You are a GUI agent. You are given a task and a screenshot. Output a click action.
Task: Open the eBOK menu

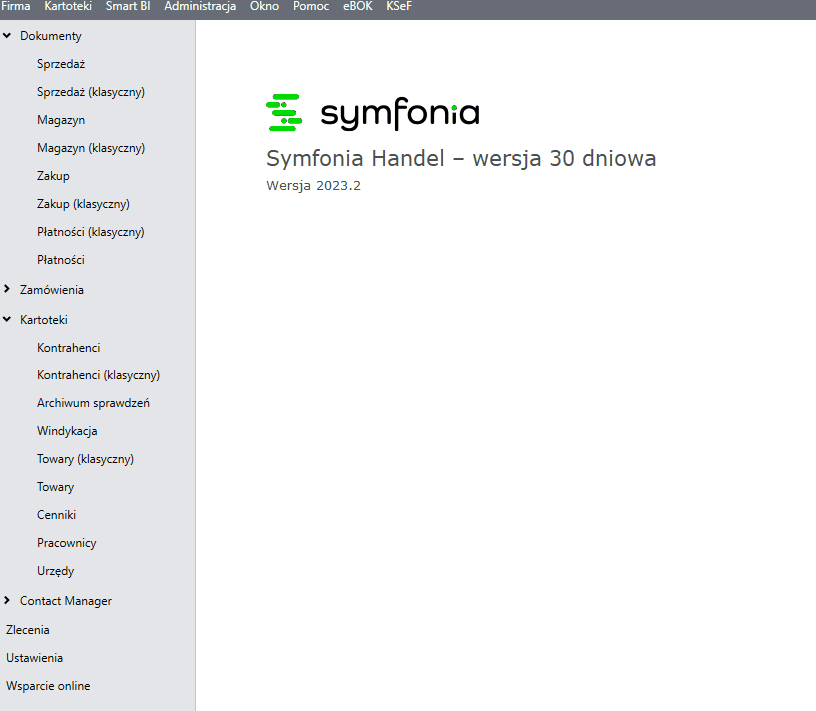pyautogui.click(x=357, y=7)
